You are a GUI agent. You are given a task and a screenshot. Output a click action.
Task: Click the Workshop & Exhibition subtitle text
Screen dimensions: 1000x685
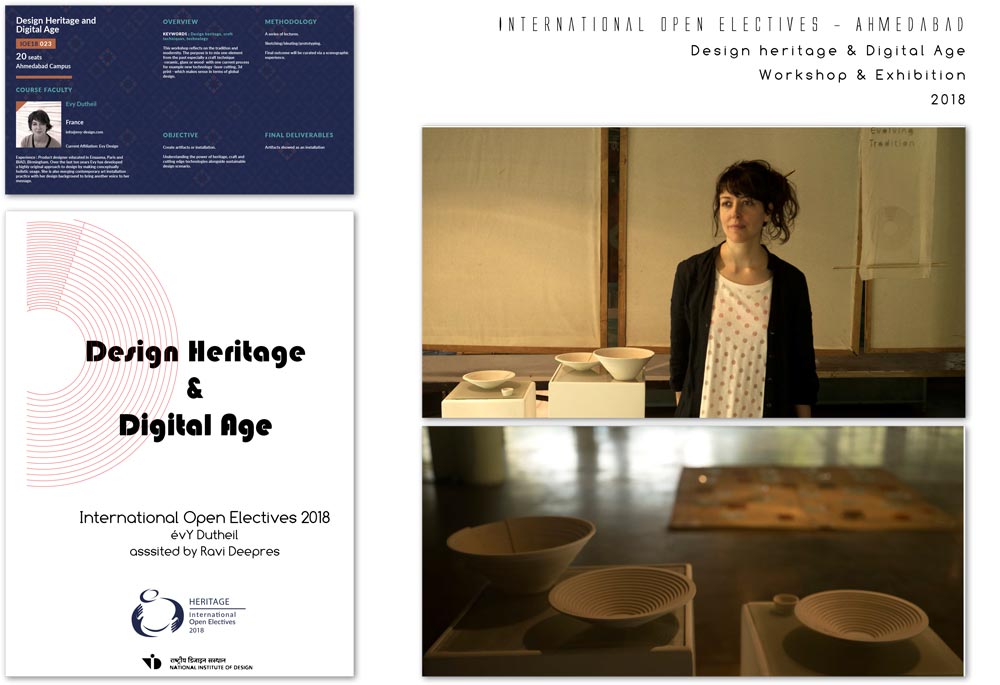pos(862,75)
